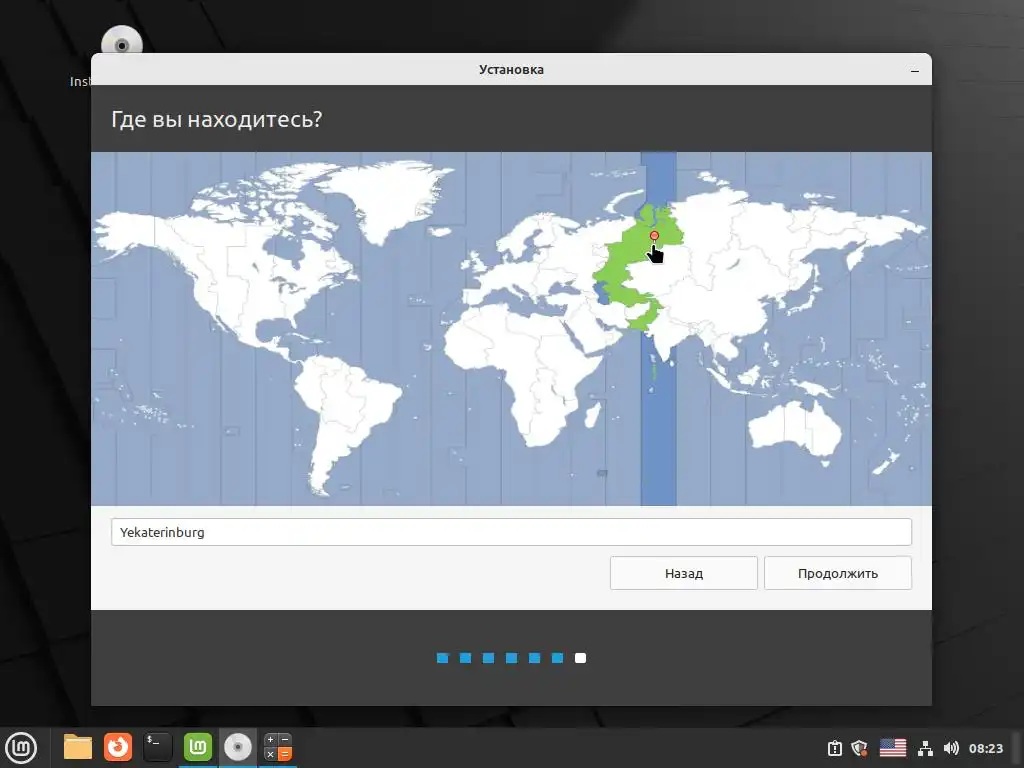The height and width of the screenshot is (768, 1024).
Task: Open the Linux Mint start menu
Action: [x=21, y=748]
